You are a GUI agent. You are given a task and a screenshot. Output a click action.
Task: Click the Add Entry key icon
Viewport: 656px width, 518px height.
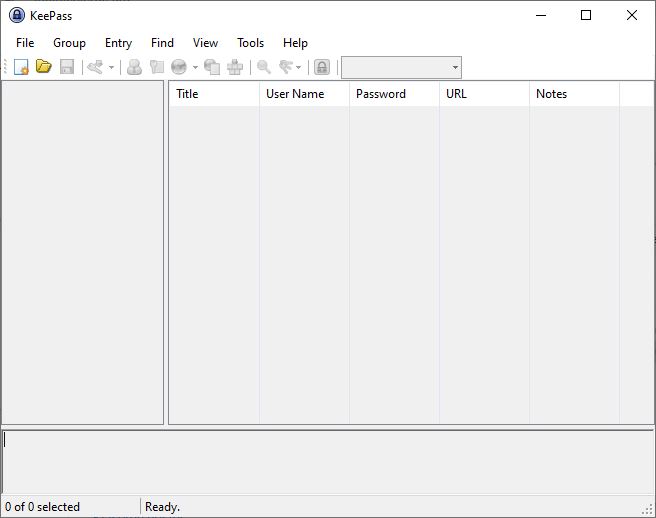click(x=95, y=67)
